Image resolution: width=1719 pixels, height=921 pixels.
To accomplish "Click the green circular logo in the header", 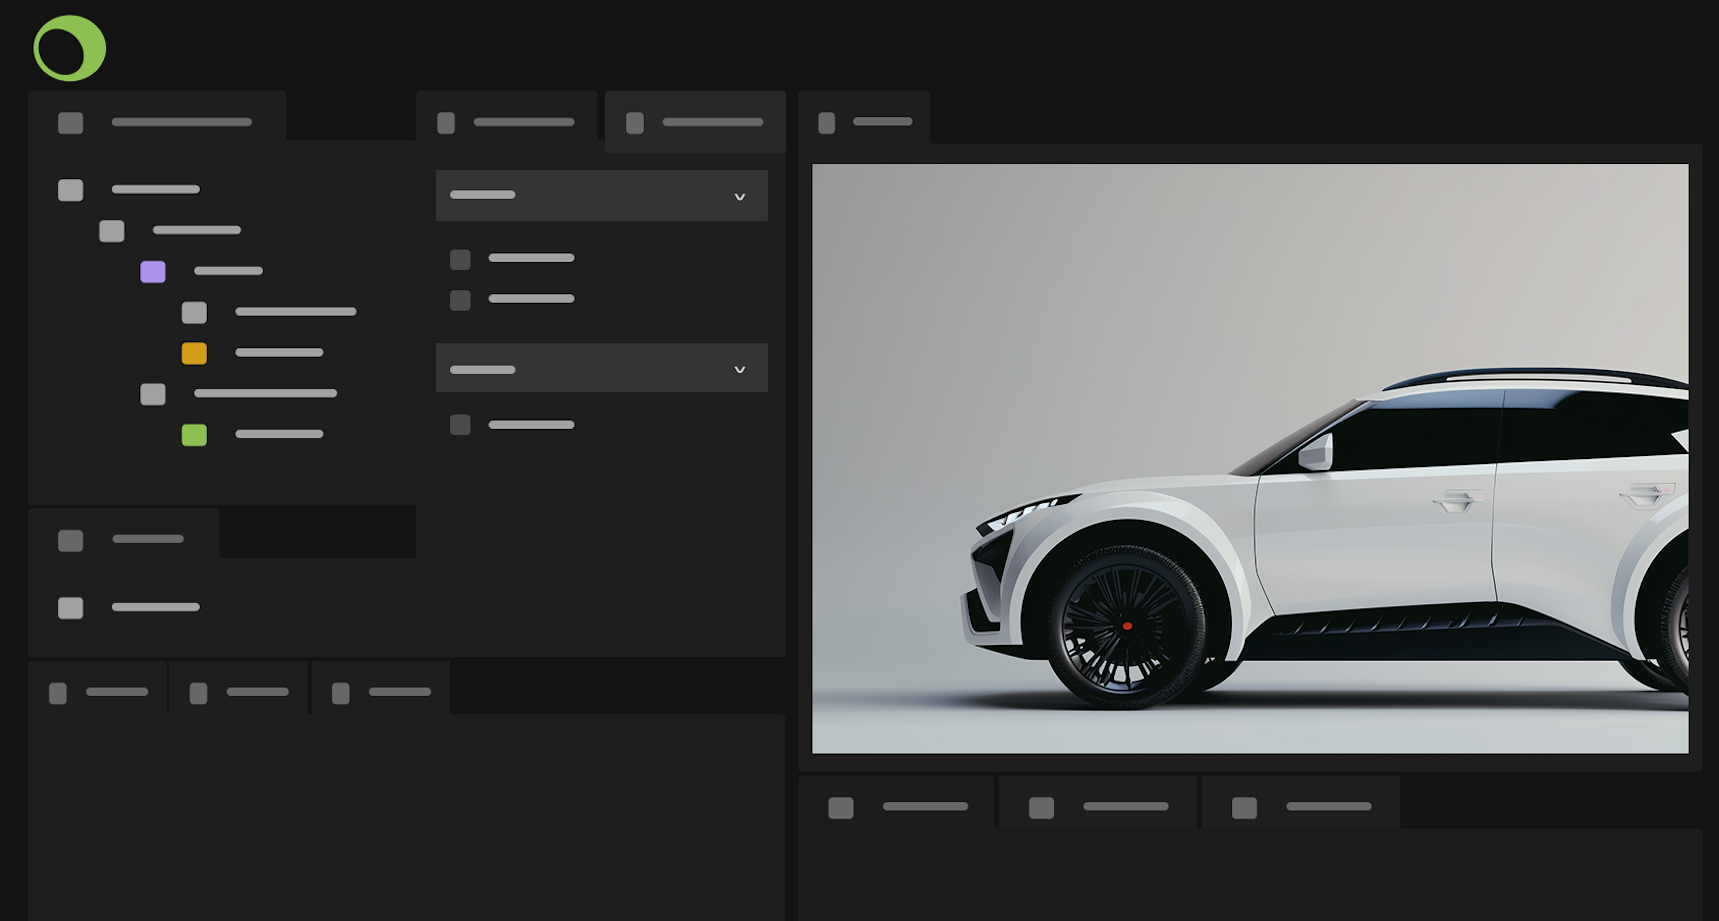I will (69, 48).
